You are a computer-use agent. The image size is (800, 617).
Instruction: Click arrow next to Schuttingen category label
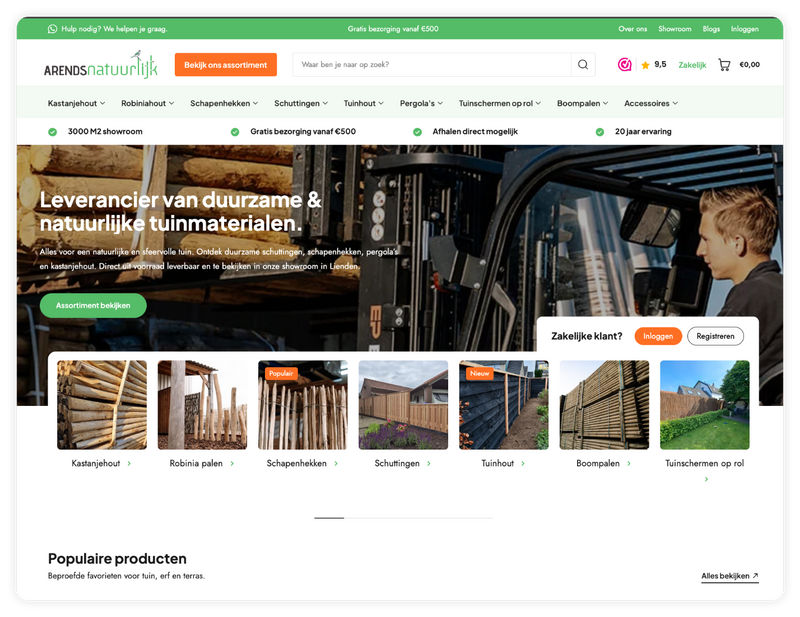click(x=429, y=463)
